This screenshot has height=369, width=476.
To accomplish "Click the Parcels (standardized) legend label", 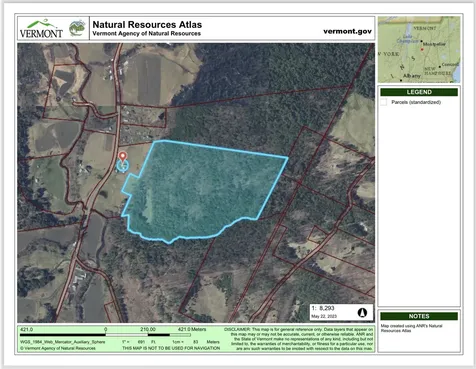I will pos(416,102).
